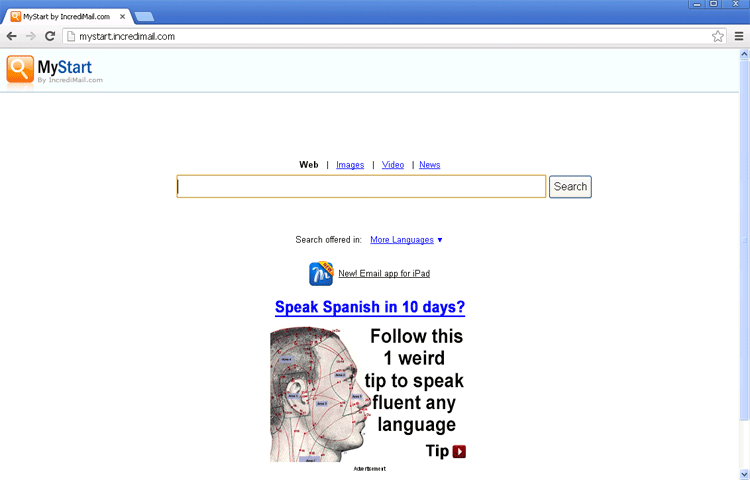Click the Speak Spanish in 10 days headline
The height and width of the screenshot is (480, 750).
pyautogui.click(x=370, y=308)
